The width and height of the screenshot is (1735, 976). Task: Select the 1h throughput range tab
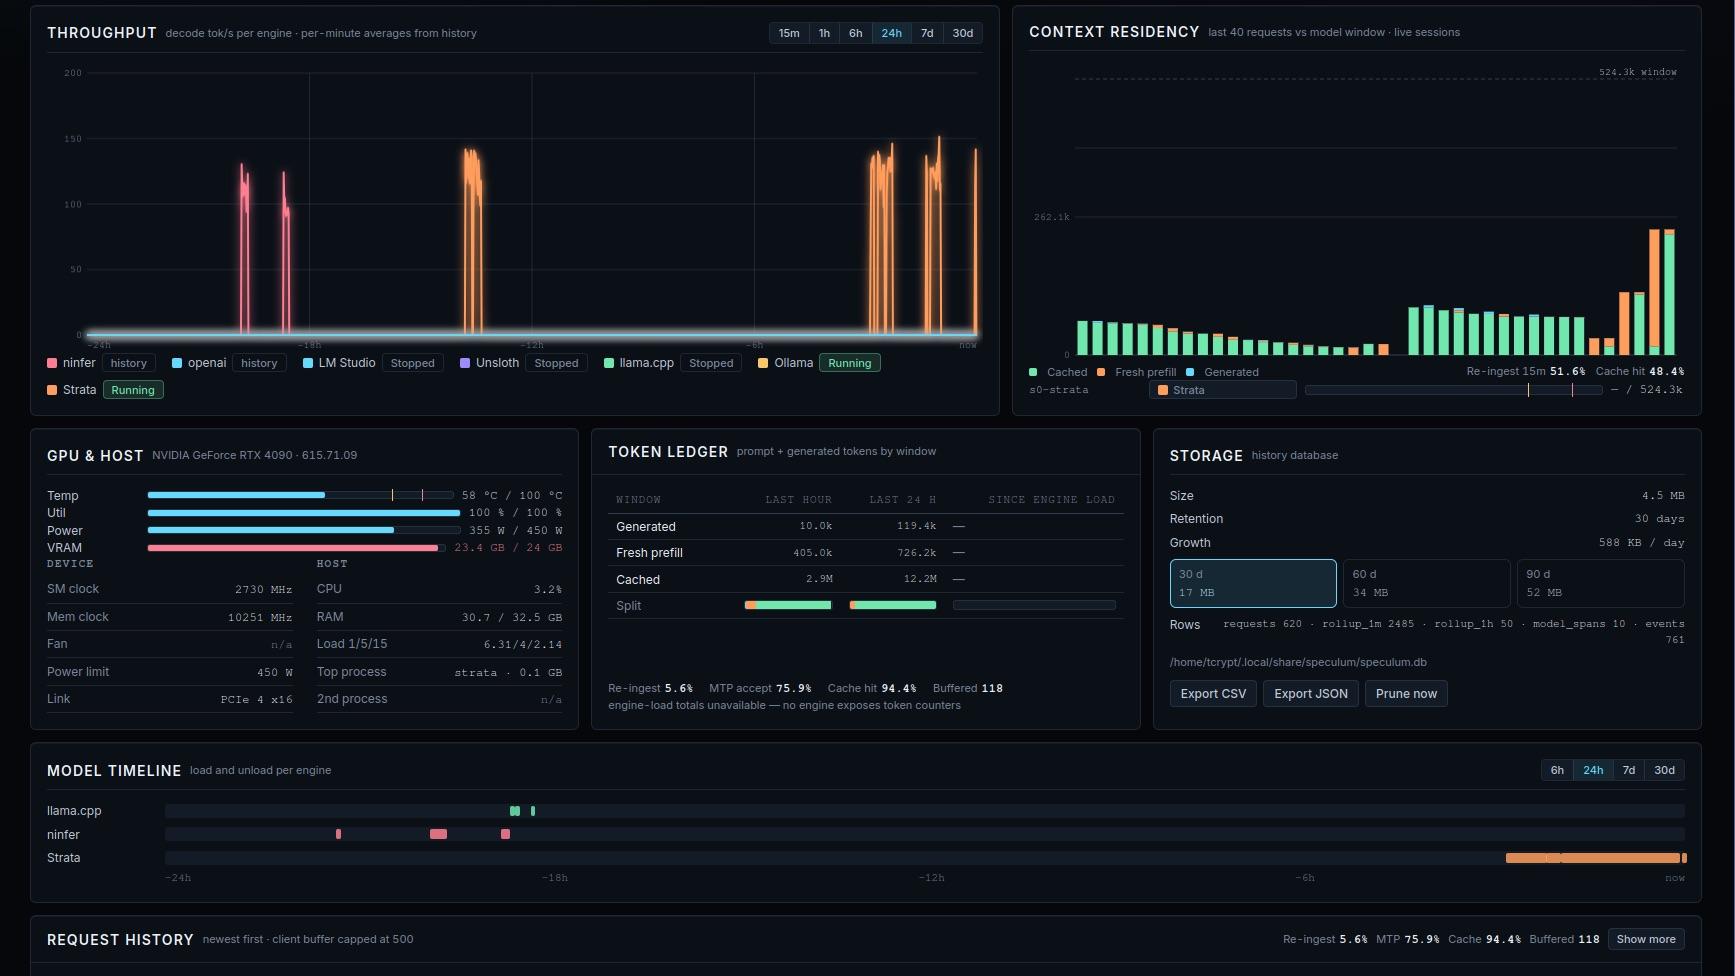click(x=824, y=33)
